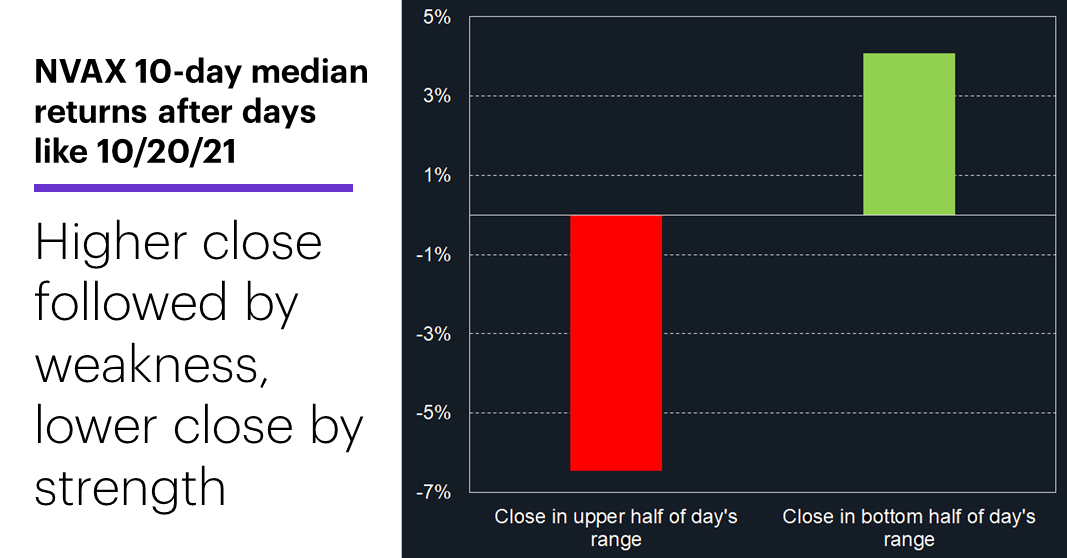Click the 'lower close by' text line
Viewport: 1067px width, 558px height.
199,427
